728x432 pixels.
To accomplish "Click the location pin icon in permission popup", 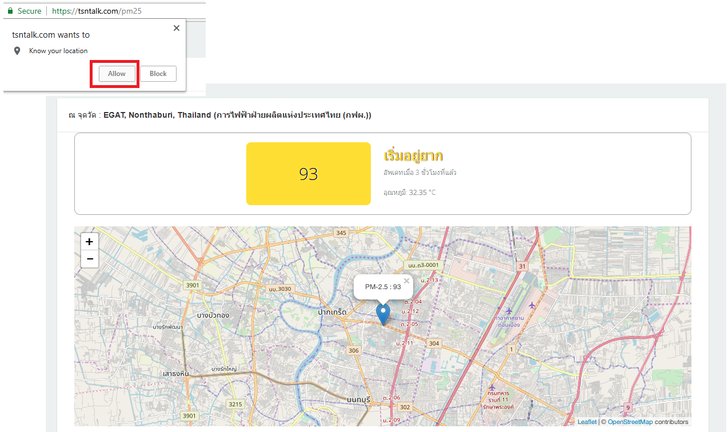I will click(x=16, y=50).
